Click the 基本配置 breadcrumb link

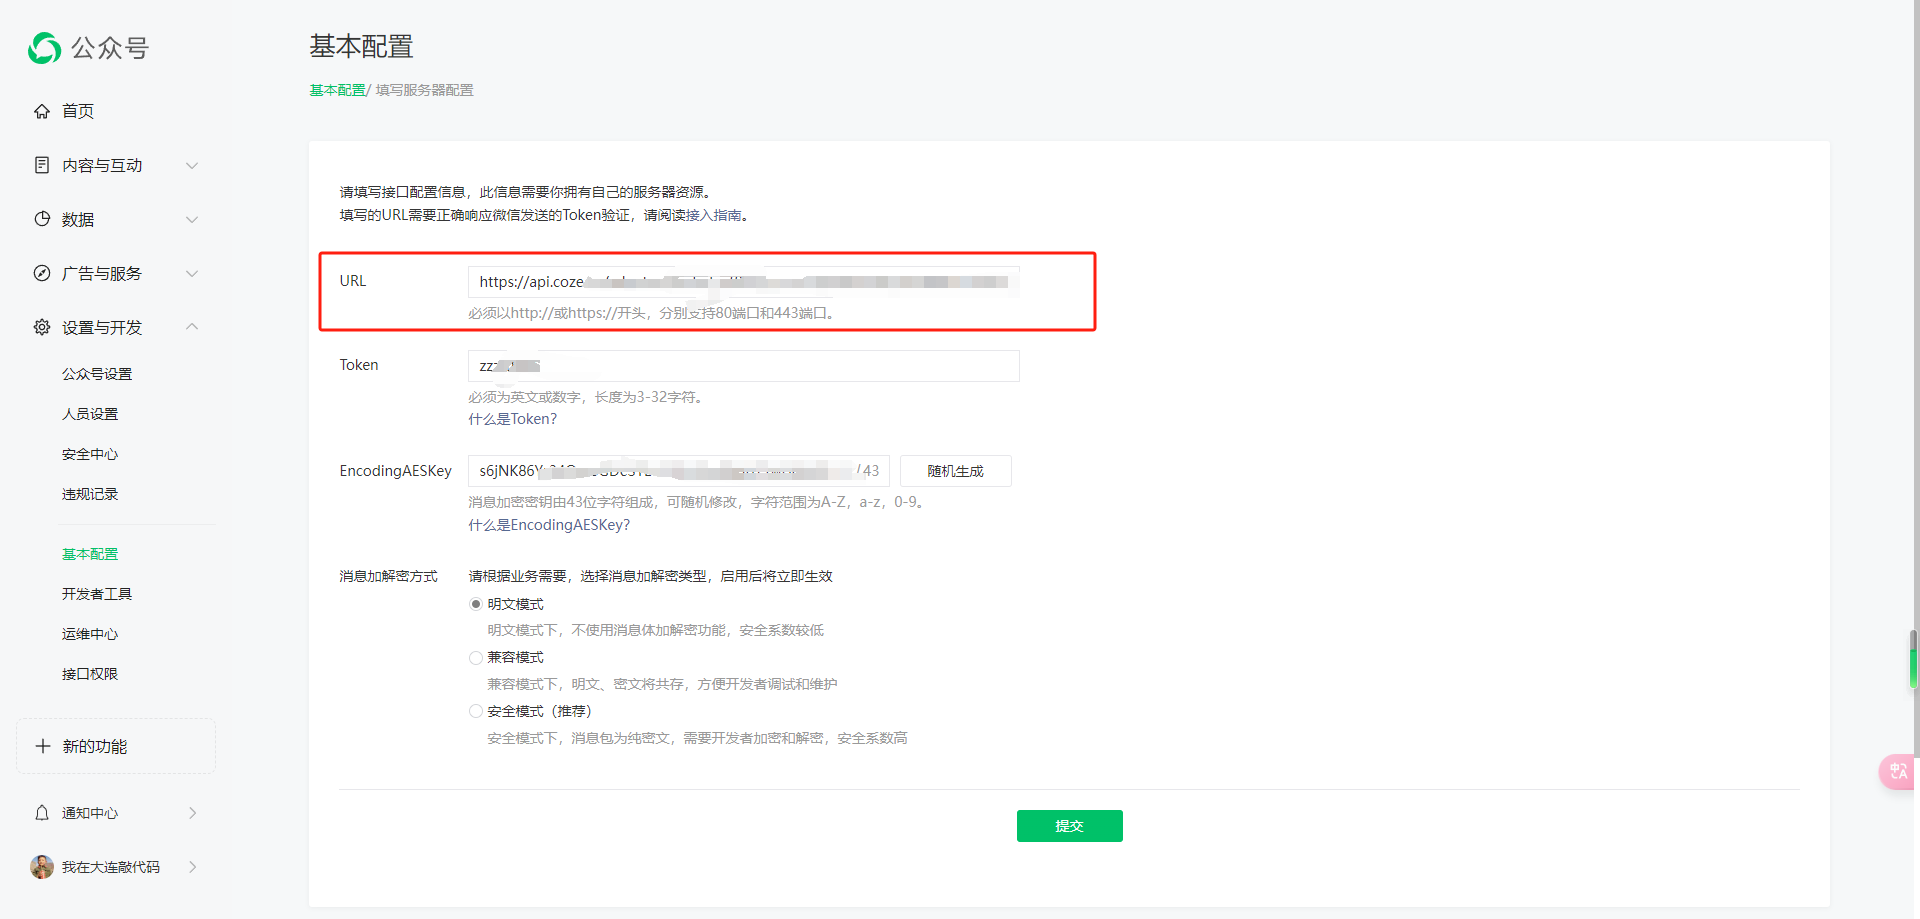[x=337, y=90]
